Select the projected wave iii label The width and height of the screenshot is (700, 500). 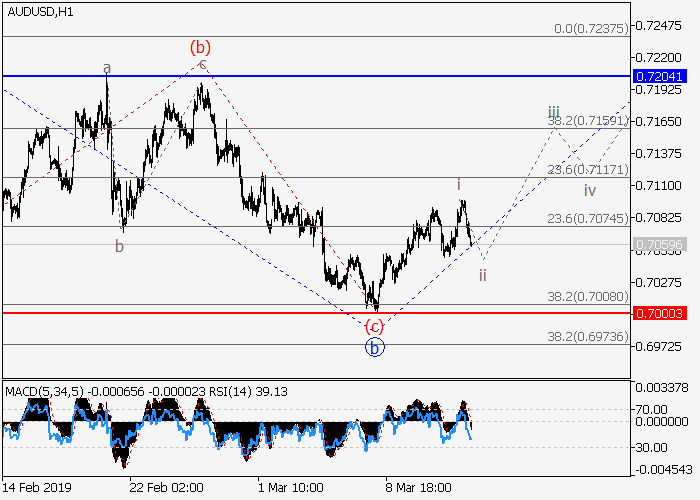click(x=553, y=111)
